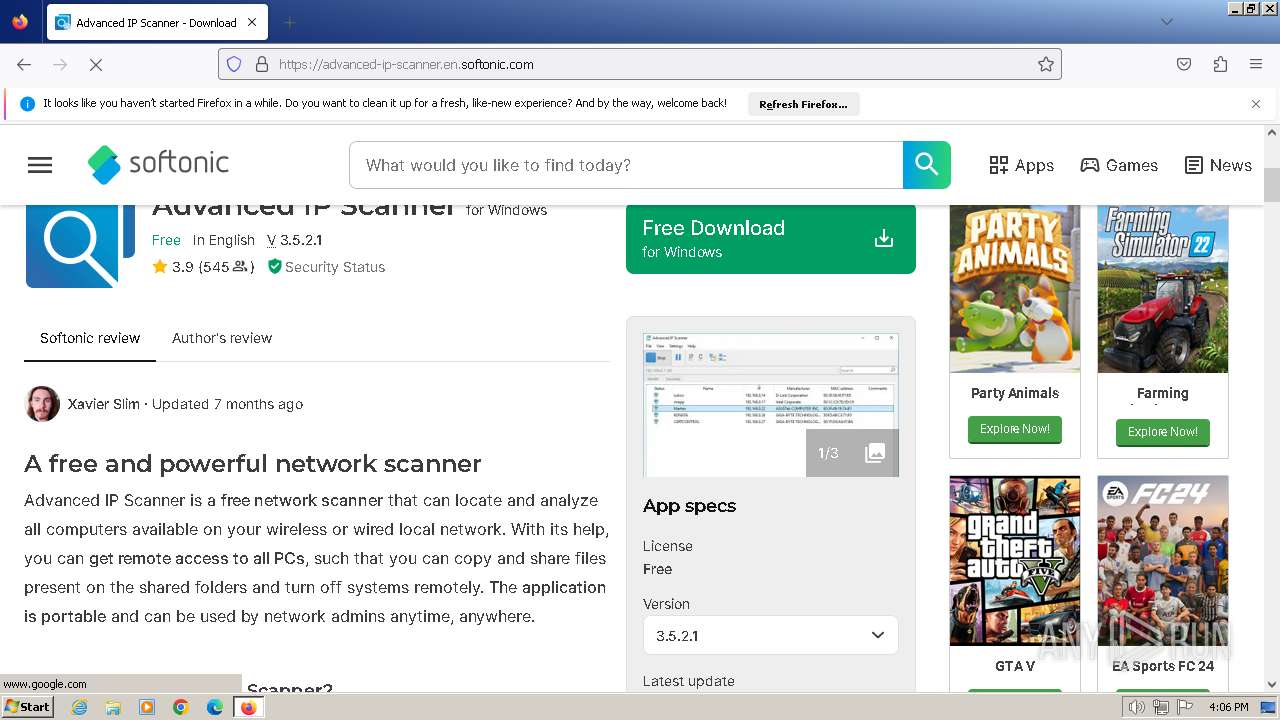This screenshot has height=720, width=1280.
Task: Open the Softonic hamburger menu
Action: 40,165
